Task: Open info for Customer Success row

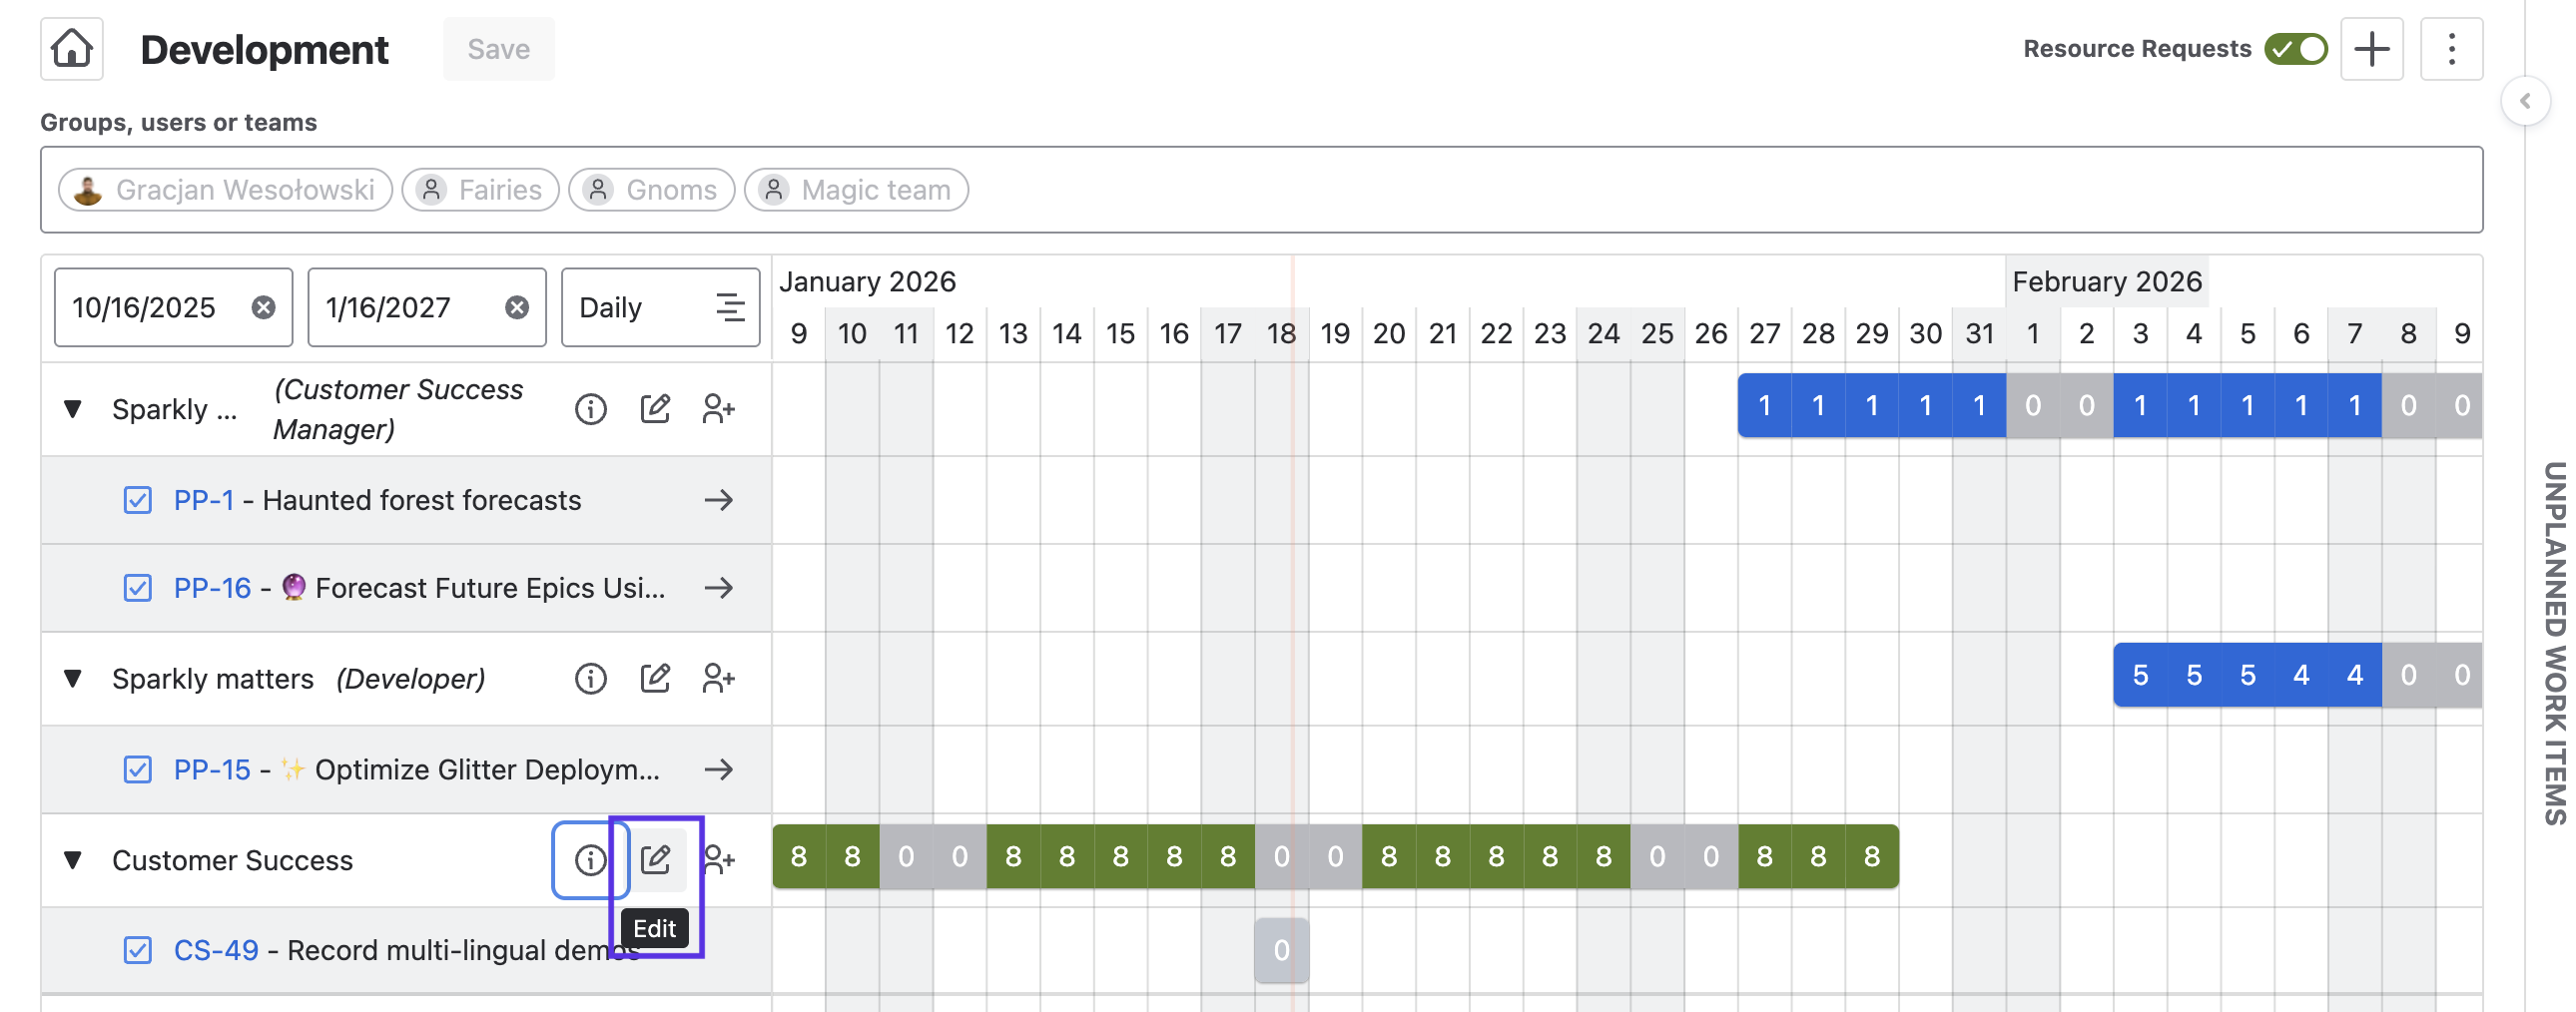Action: click(x=590, y=859)
